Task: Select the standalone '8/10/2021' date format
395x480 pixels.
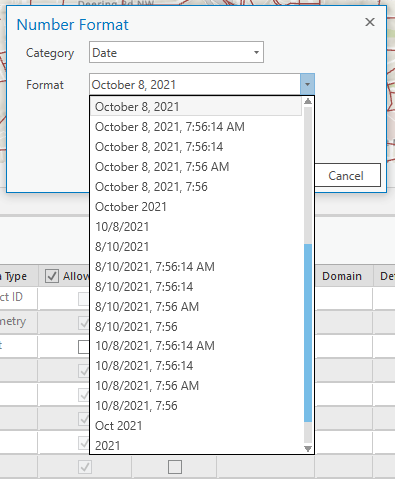Action: pos(122,247)
